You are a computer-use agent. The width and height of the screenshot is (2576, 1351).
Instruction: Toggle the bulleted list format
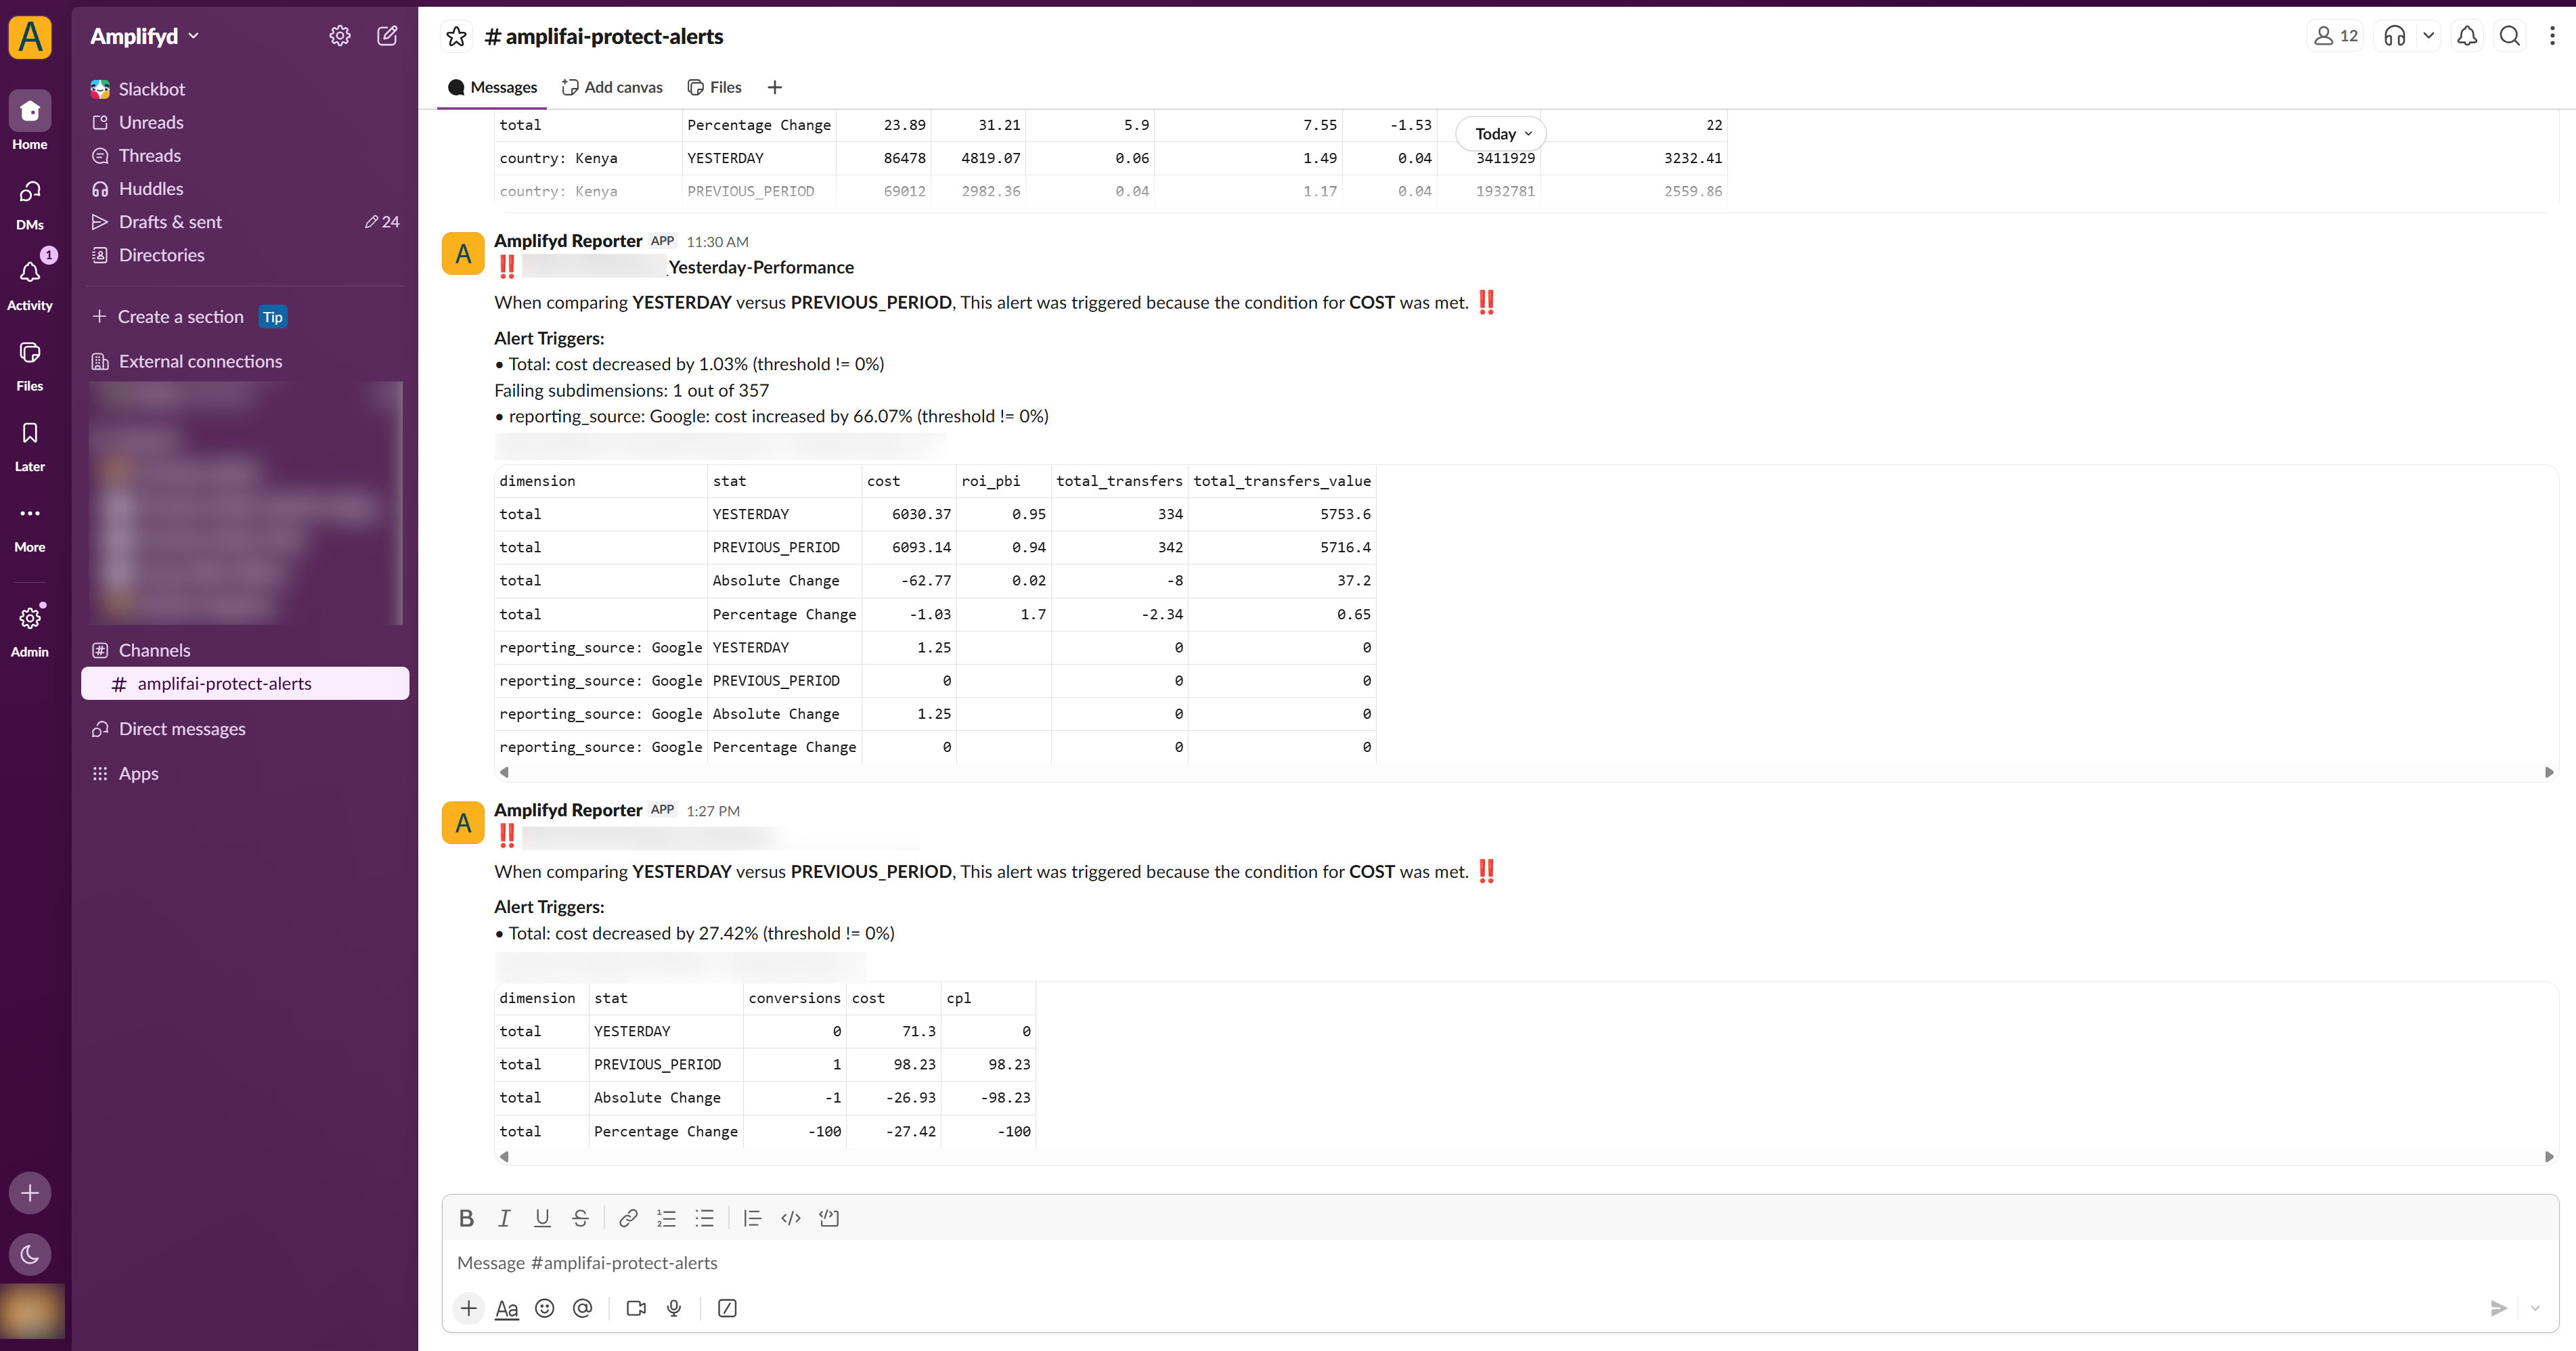[704, 1218]
